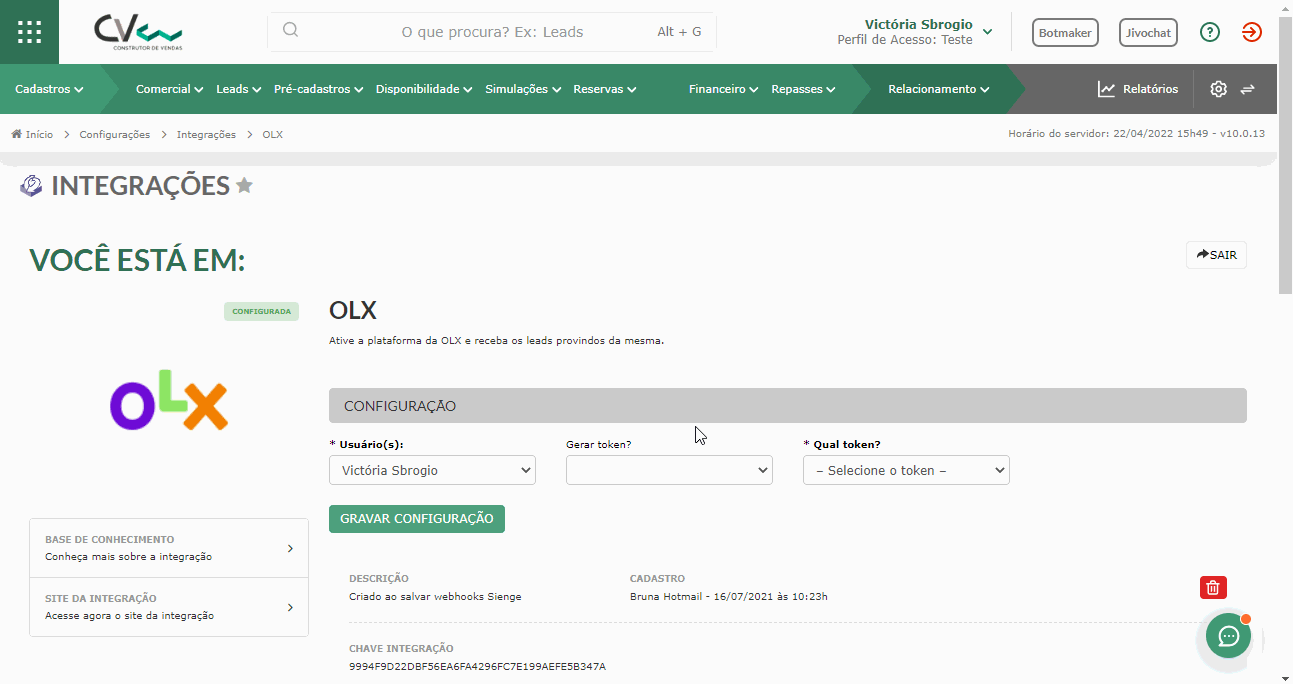Click the Jivochat button
Viewport: 1293px width, 684px height.
pyautogui.click(x=1148, y=32)
